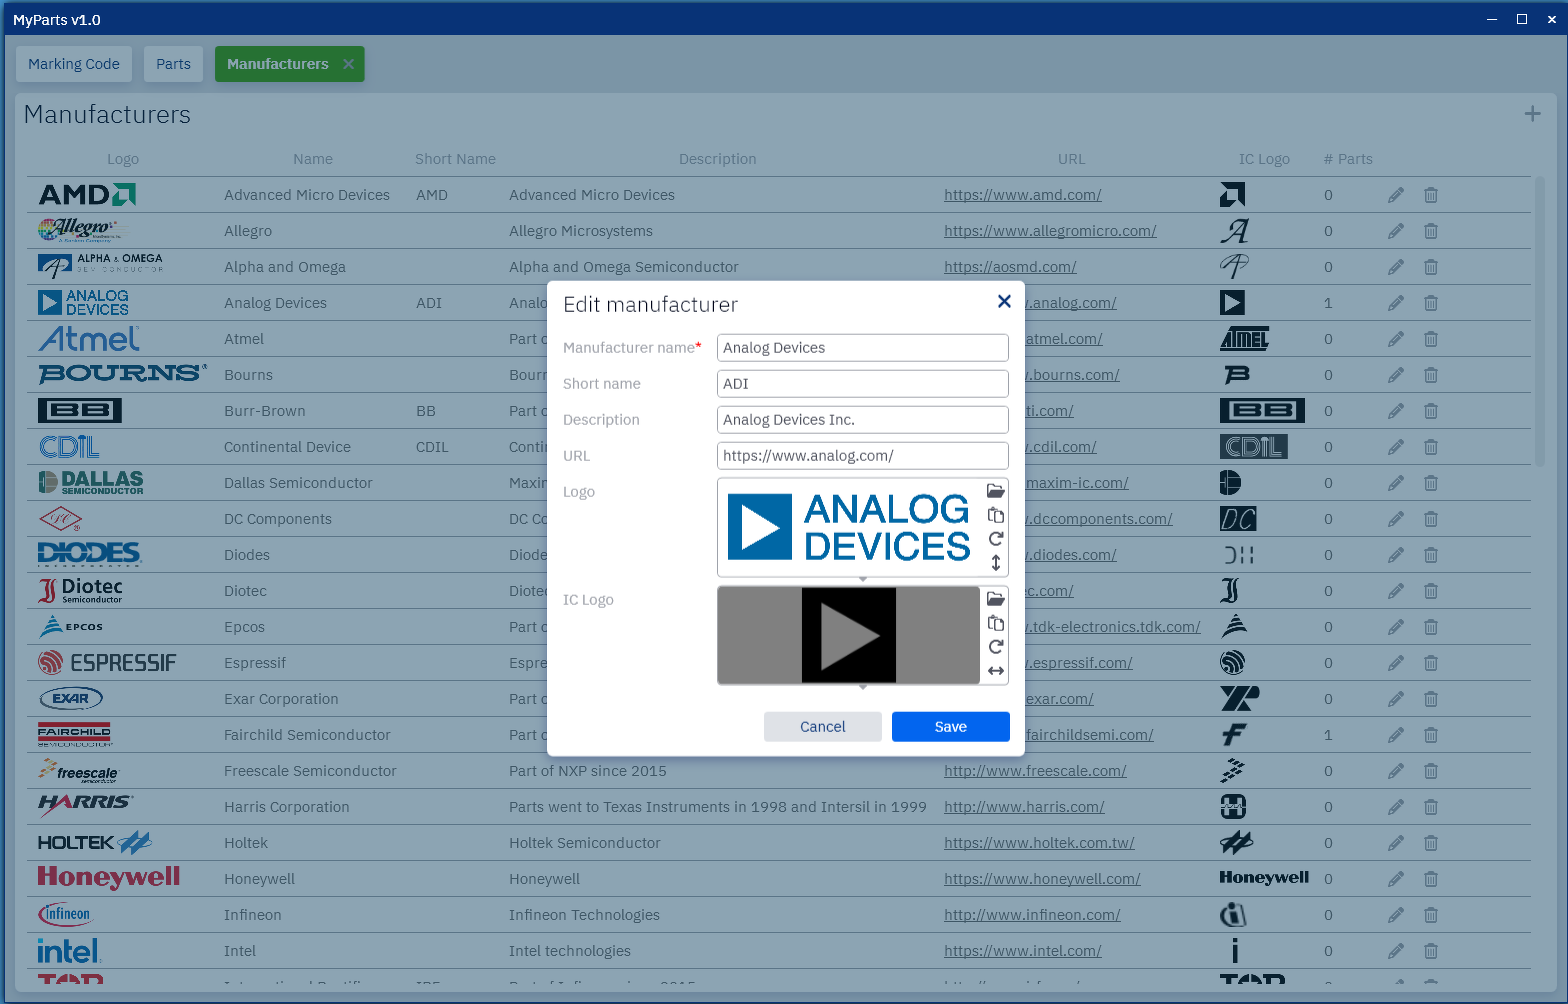
Task: Edit the Allegro manufacturer entry
Action: (1396, 231)
